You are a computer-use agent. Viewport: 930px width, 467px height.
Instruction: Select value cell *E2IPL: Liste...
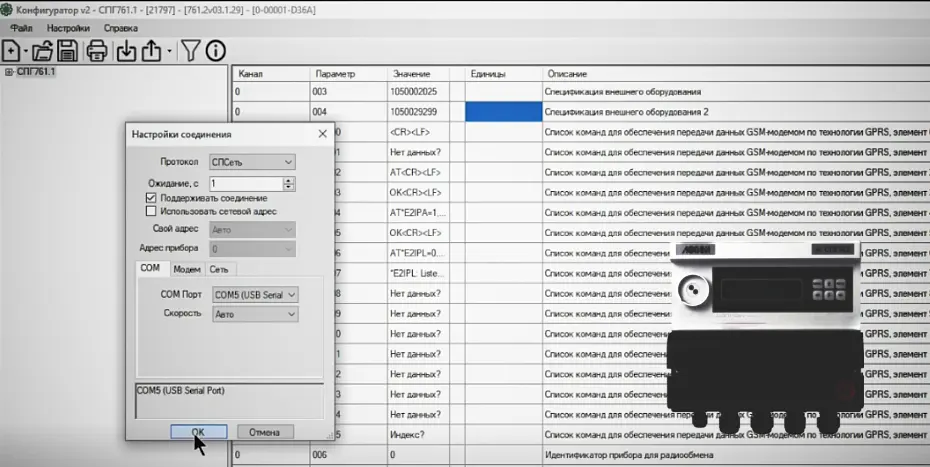[x=418, y=274]
